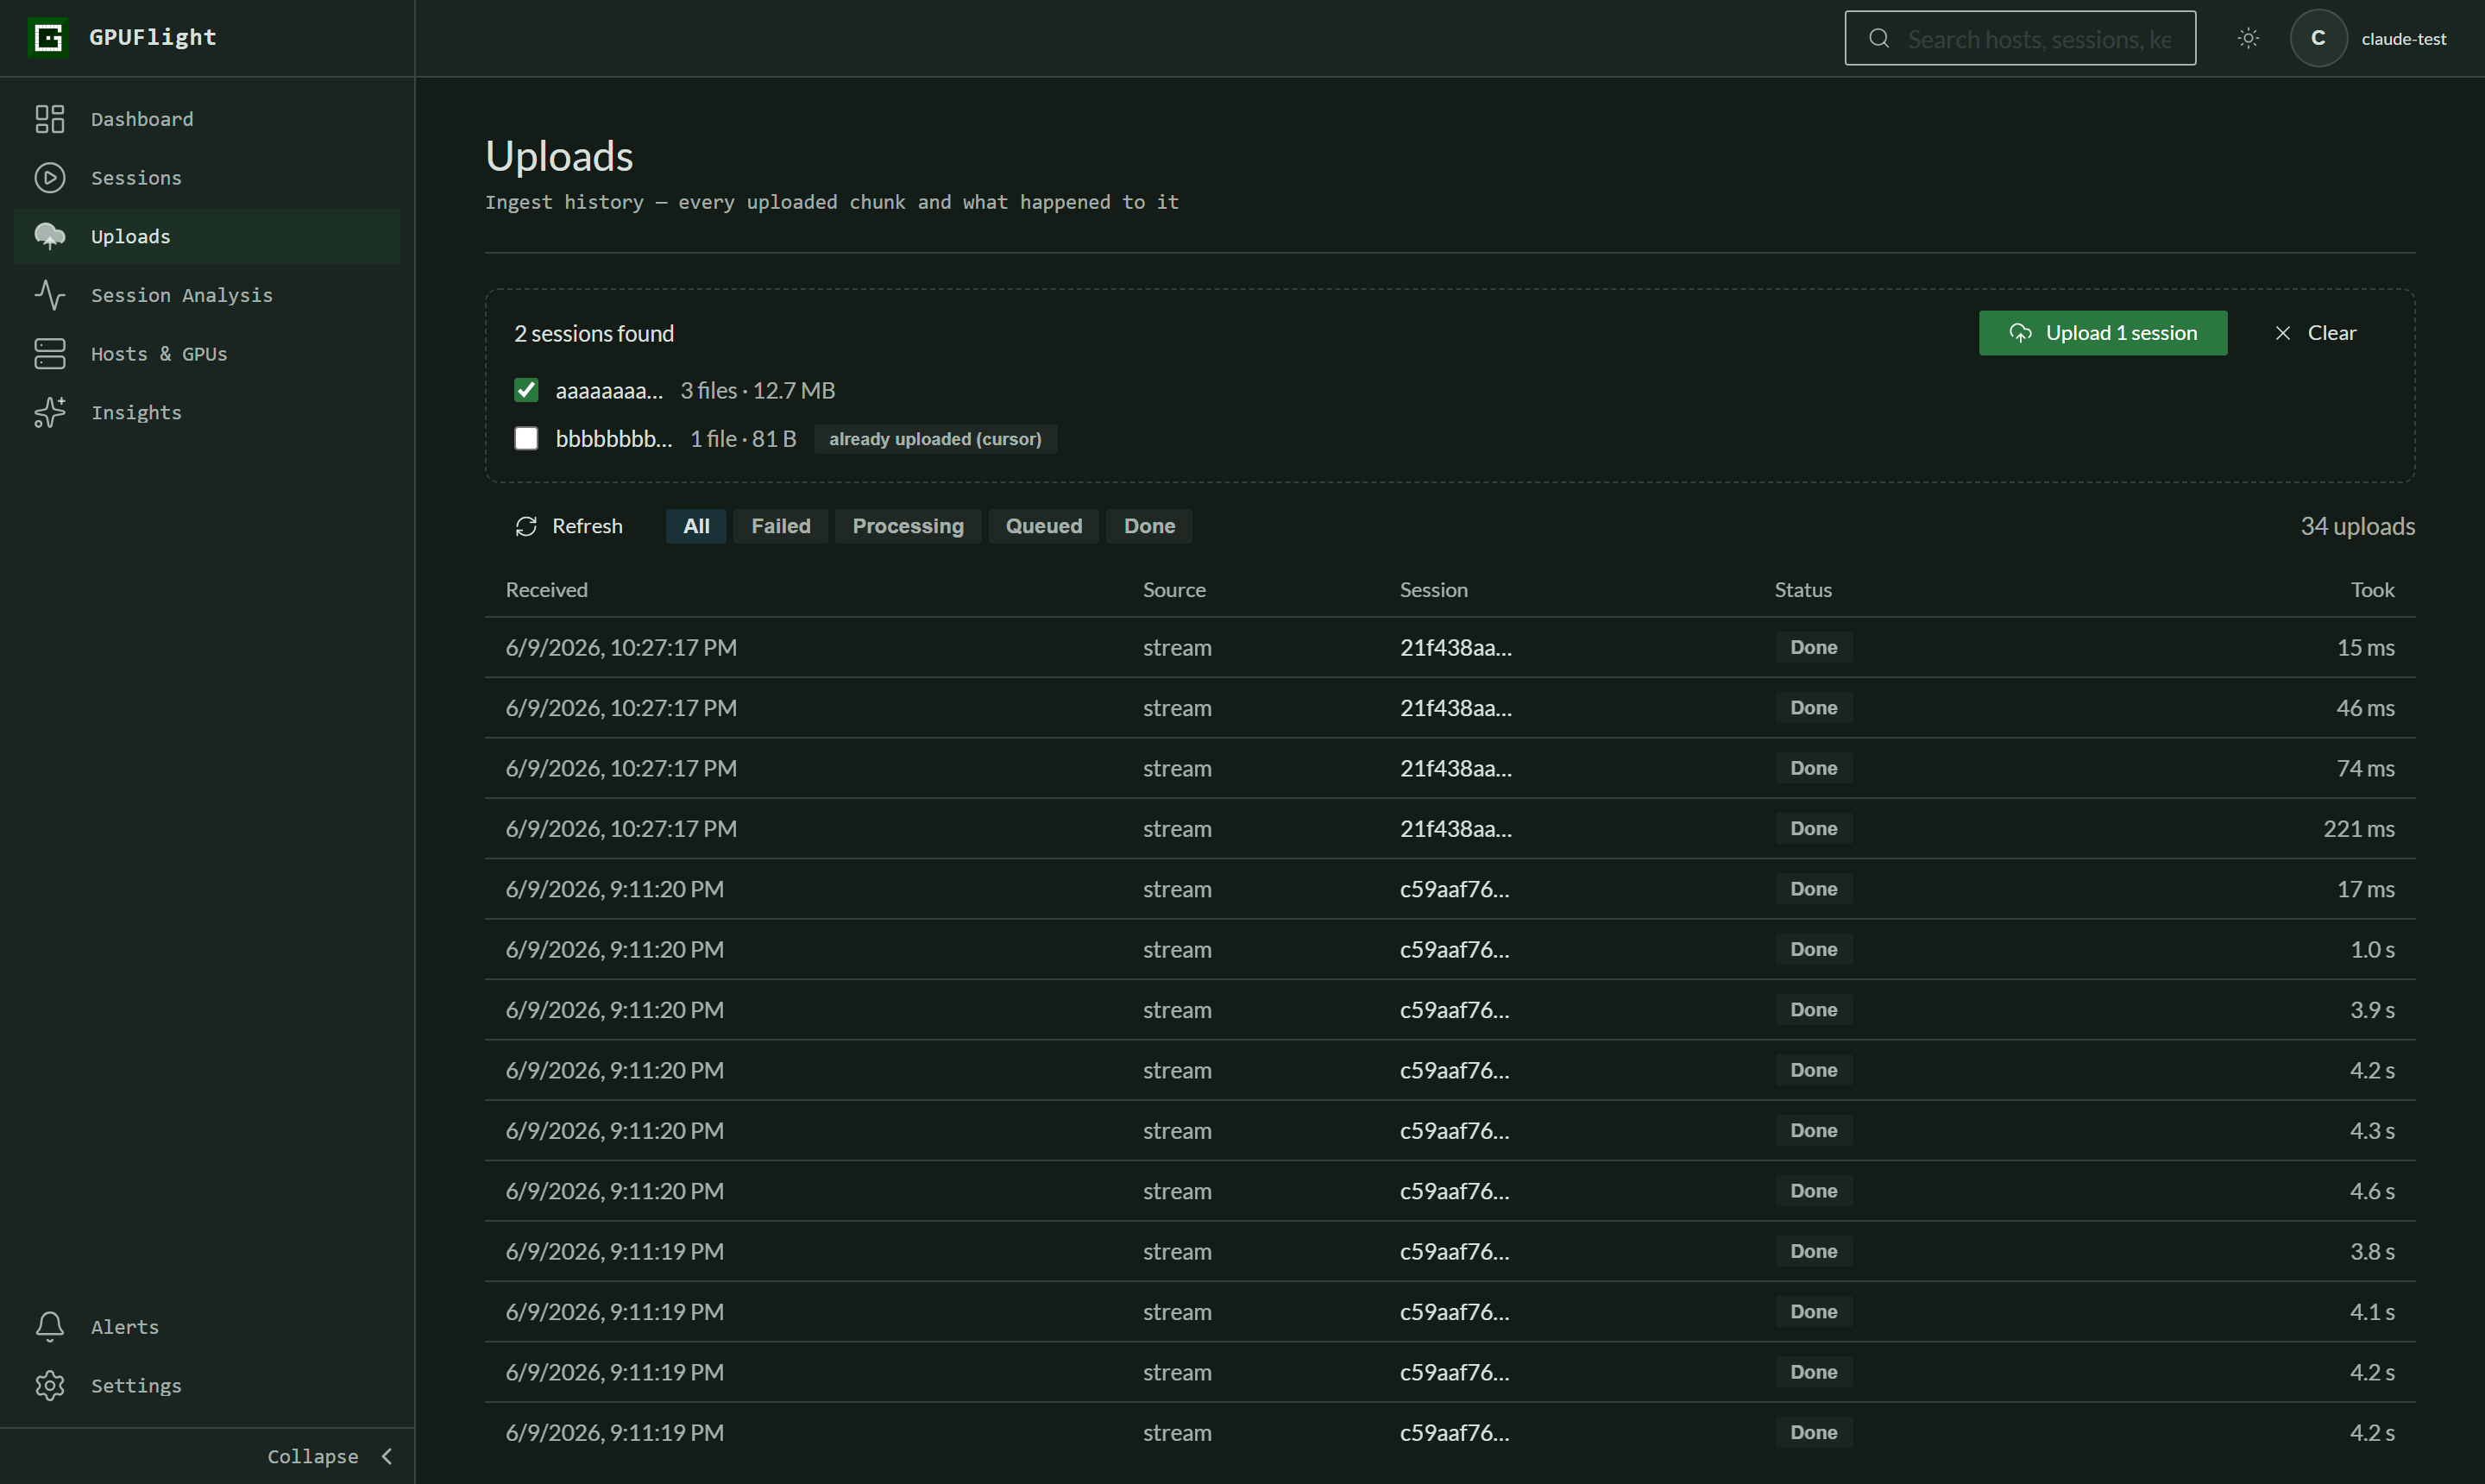Viewport: 2485px width, 1484px height.
Task: Open the Insights sparkle icon
Action: click(49, 412)
